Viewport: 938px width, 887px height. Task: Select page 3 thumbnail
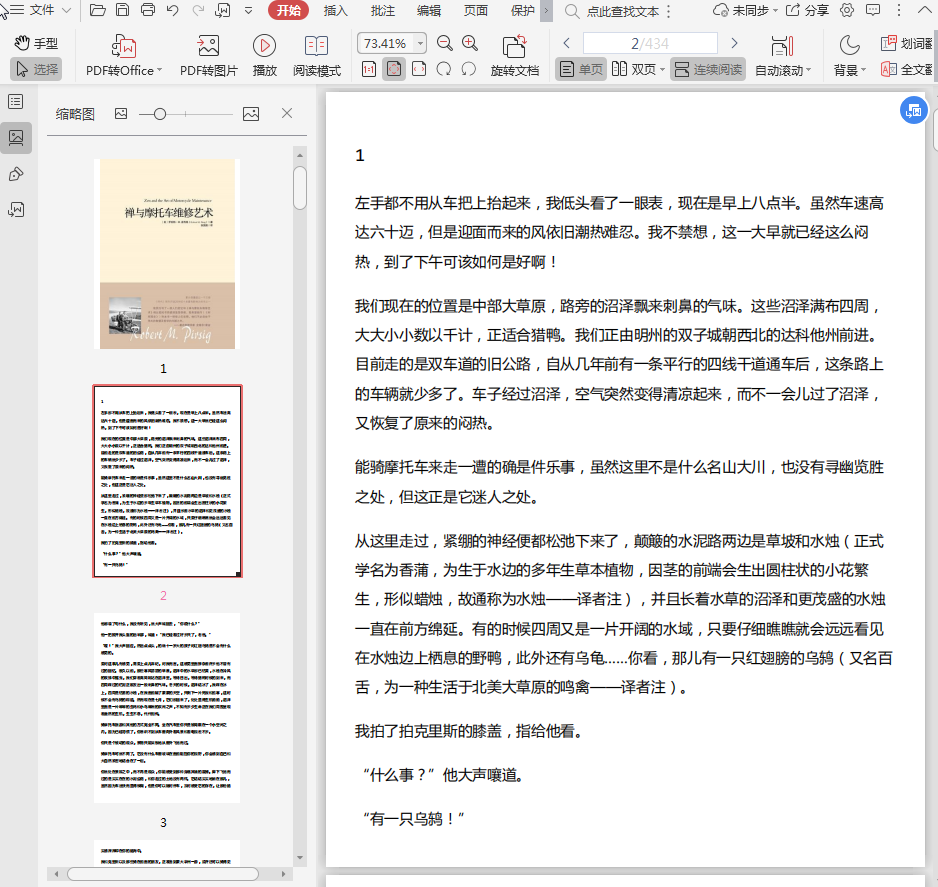point(167,708)
